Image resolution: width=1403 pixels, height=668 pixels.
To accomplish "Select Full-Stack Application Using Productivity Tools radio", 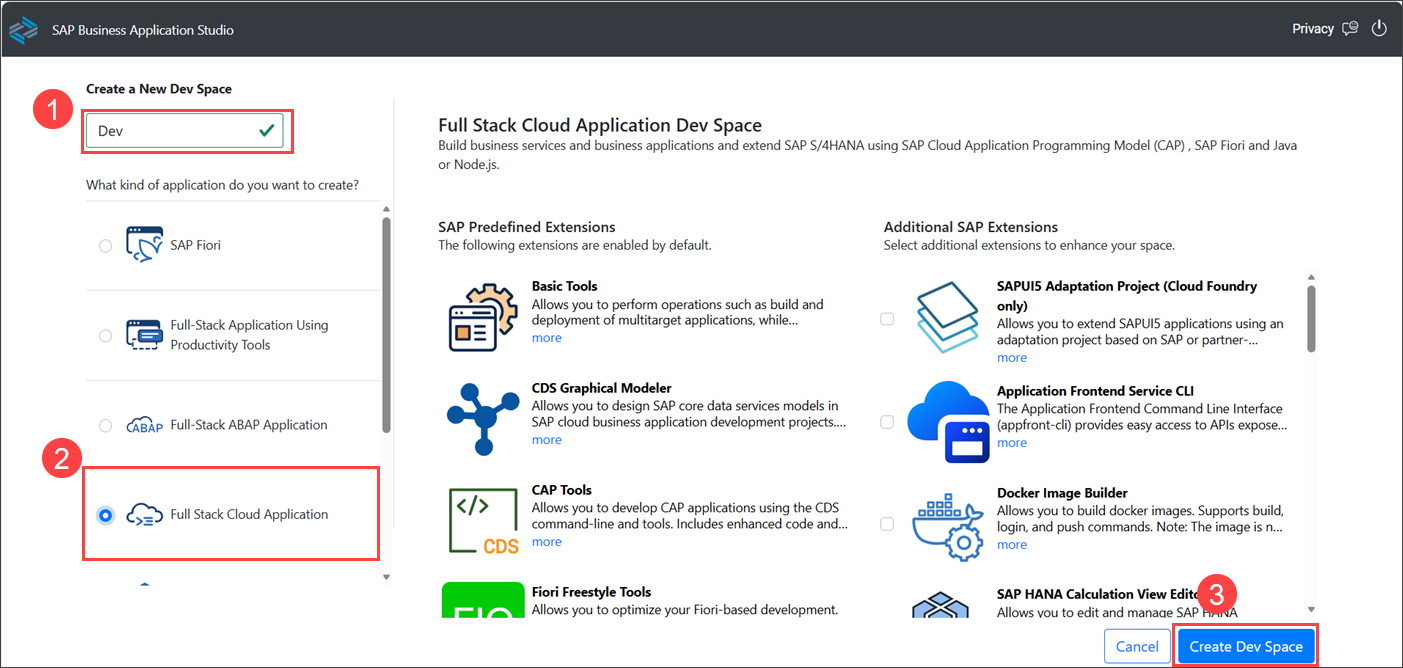I will coord(106,336).
